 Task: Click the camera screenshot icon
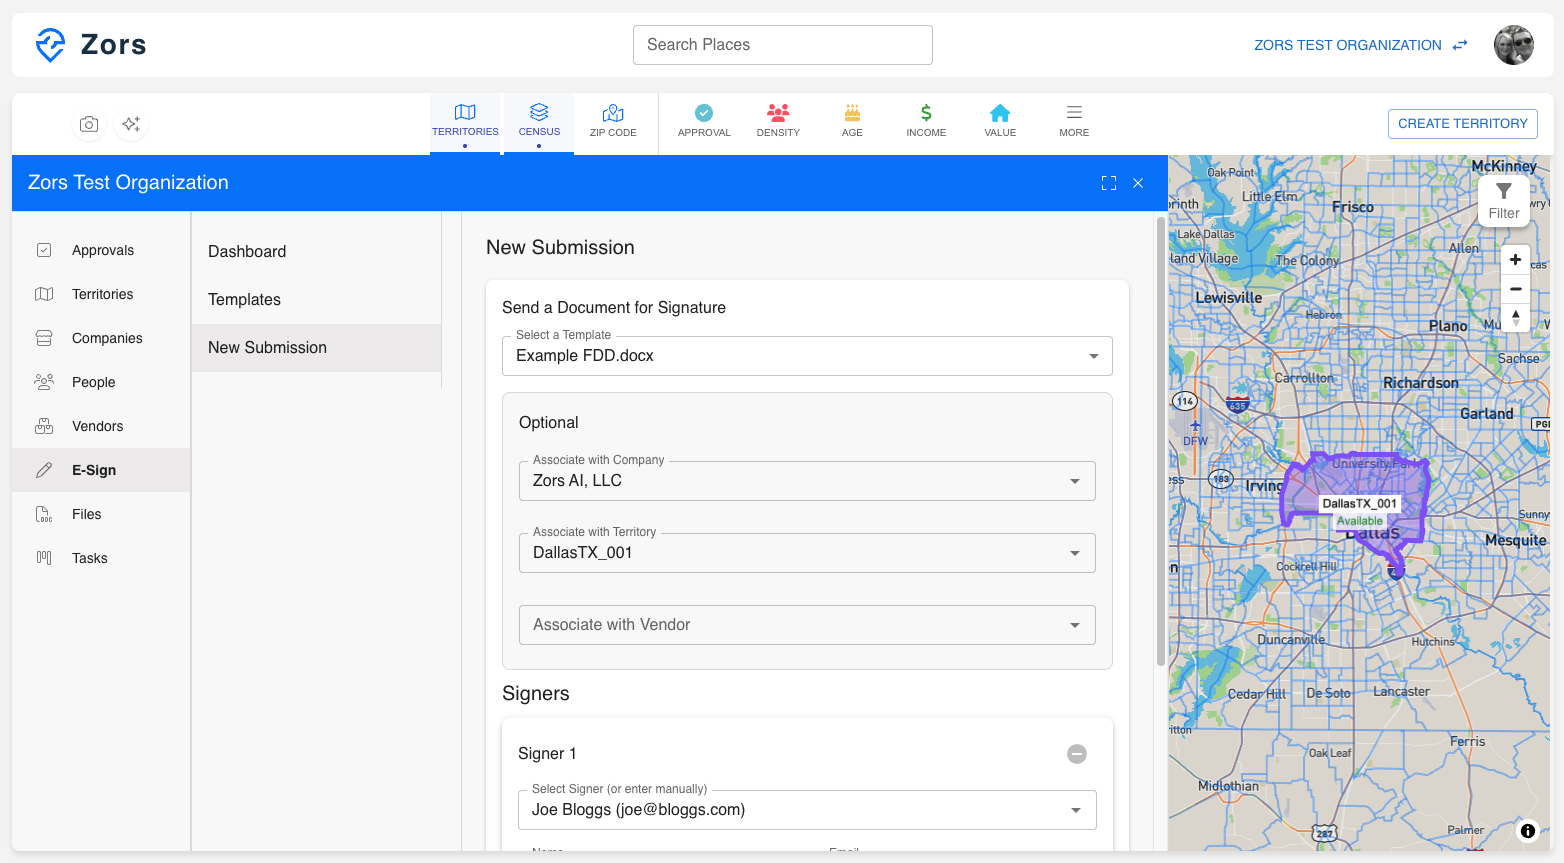click(x=89, y=124)
